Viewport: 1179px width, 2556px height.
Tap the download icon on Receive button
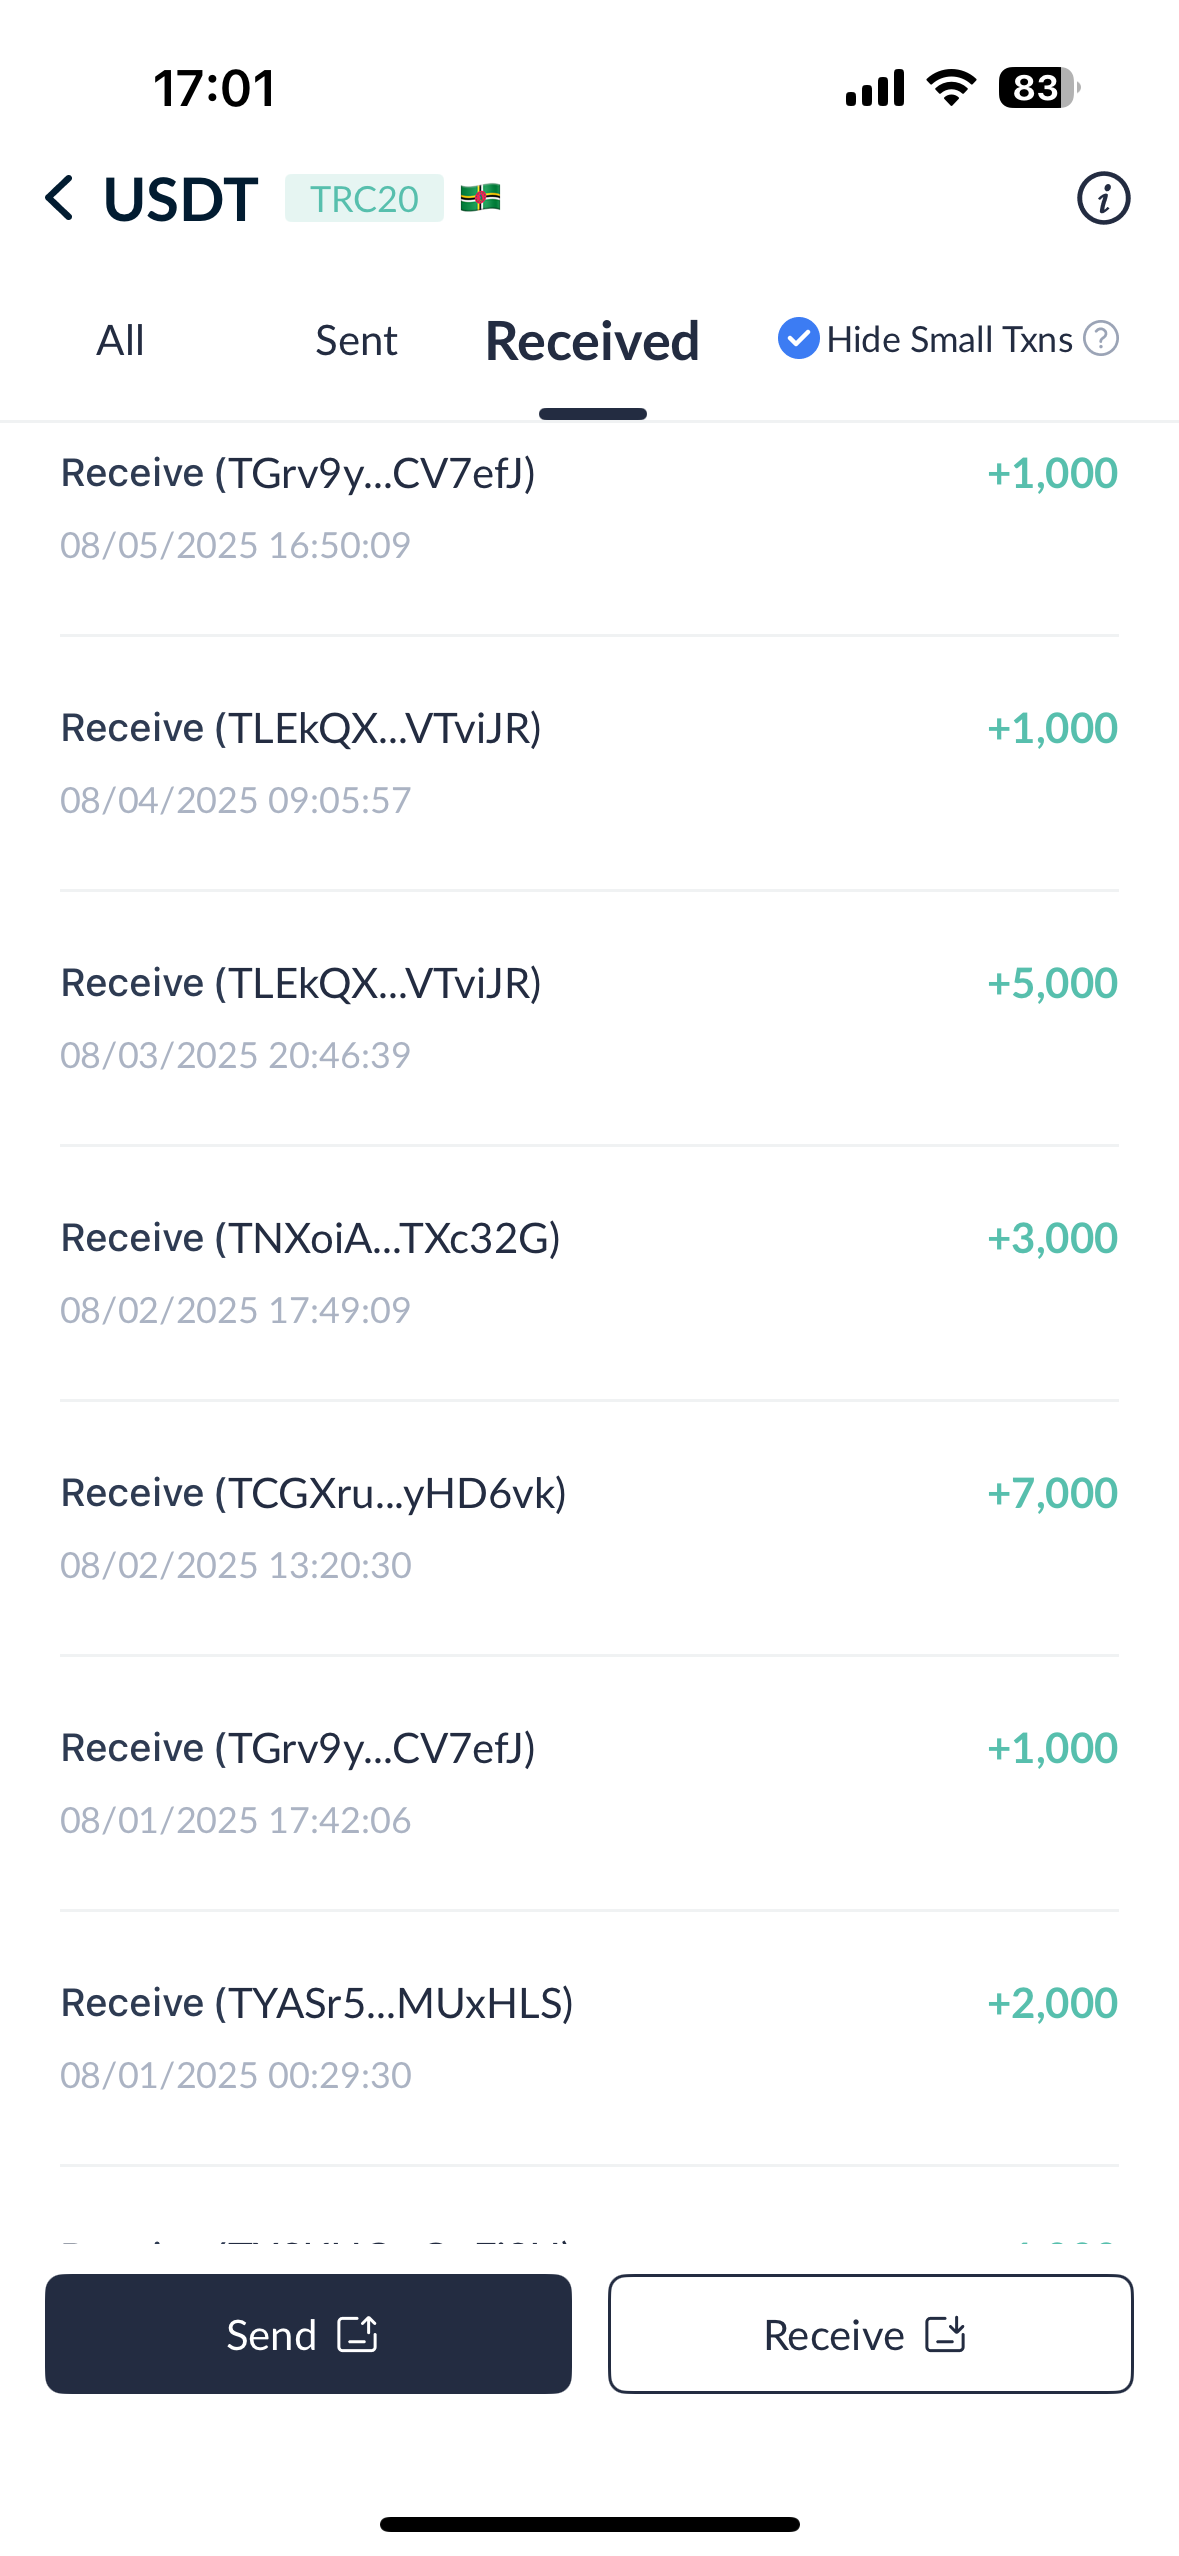(x=945, y=2334)
